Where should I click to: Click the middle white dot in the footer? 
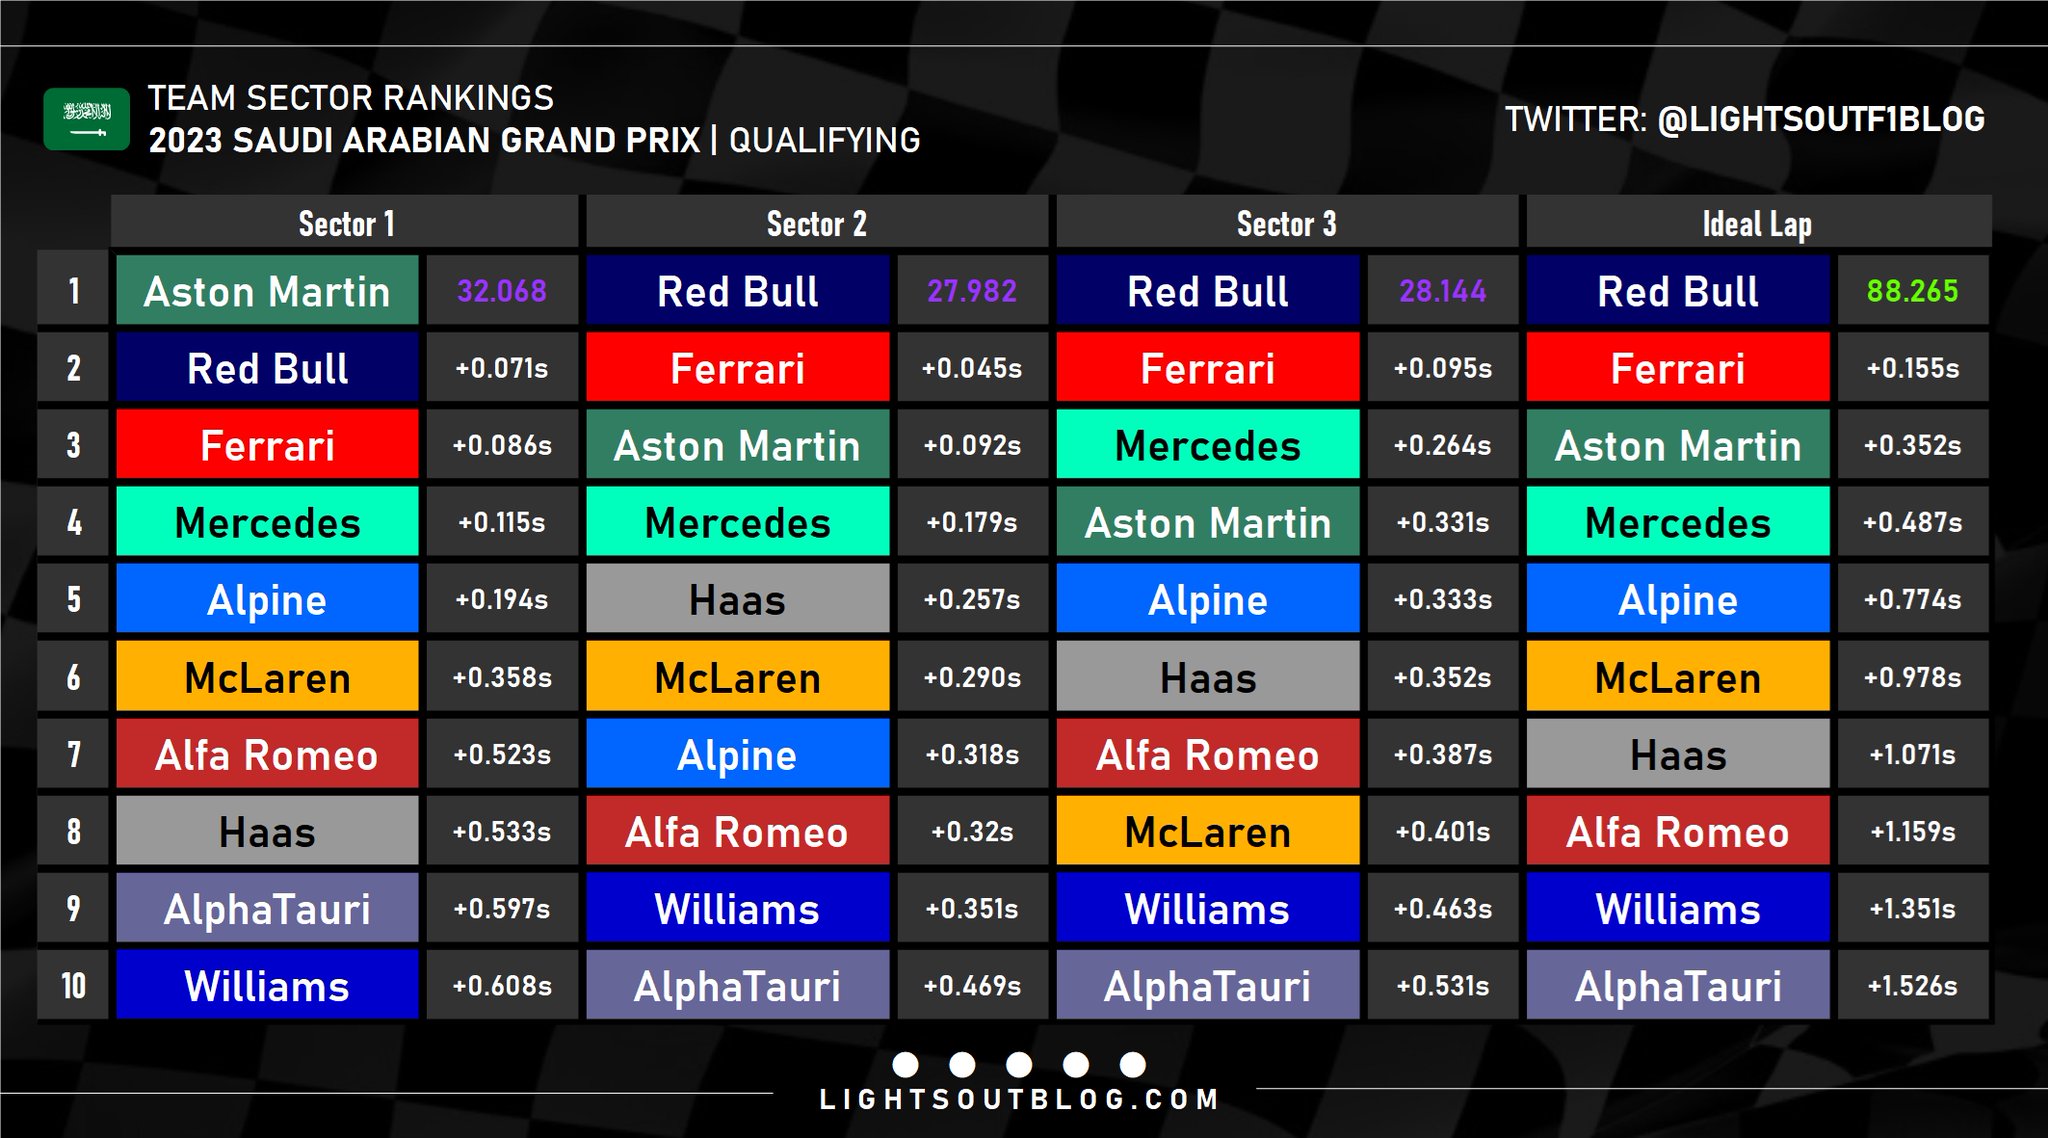[1019, 1064]
